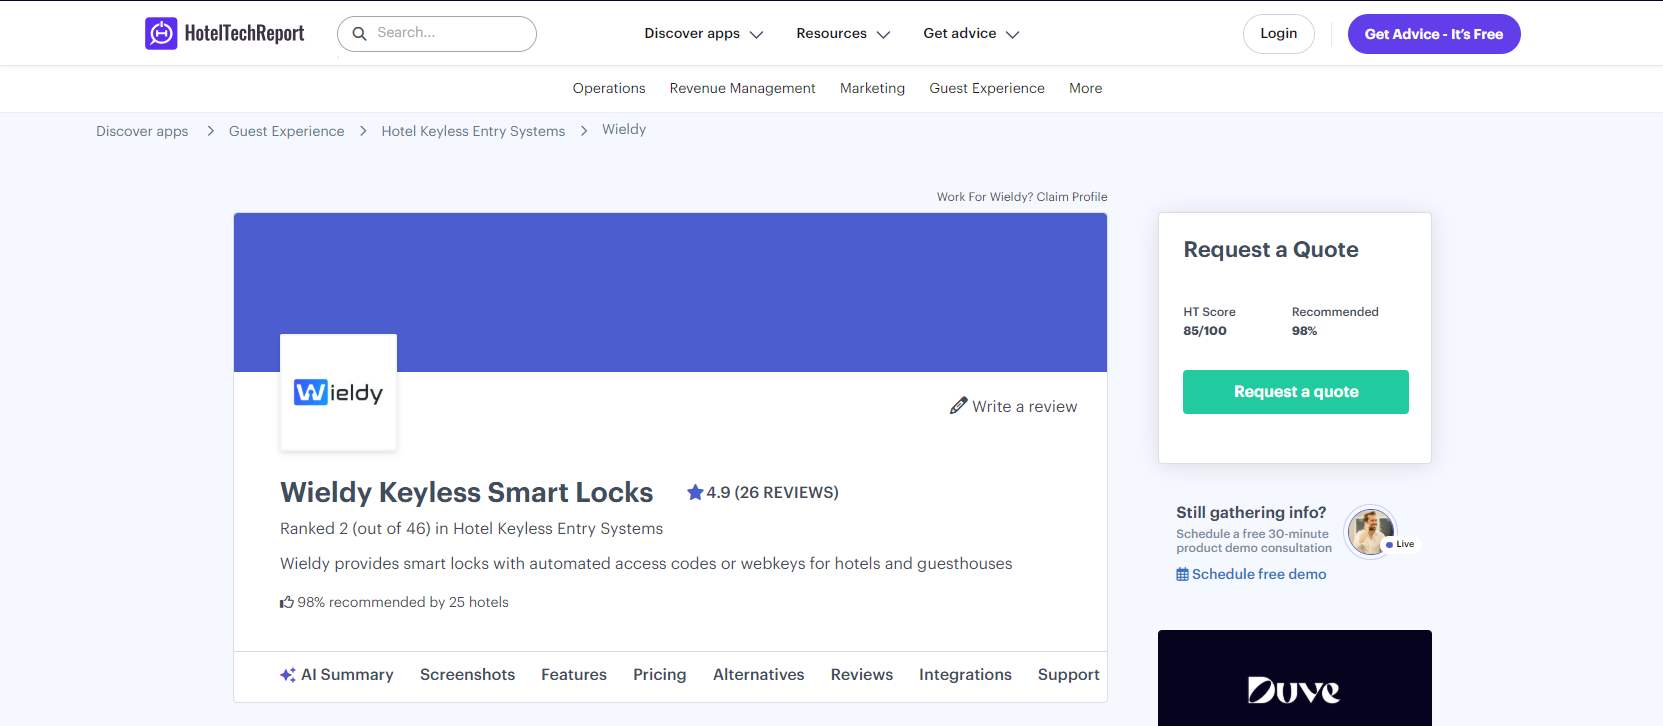This screenshot has height=726, width=1663.
Task: Go to Discover apps breadcrumb
Action: [x=142, y=131]
